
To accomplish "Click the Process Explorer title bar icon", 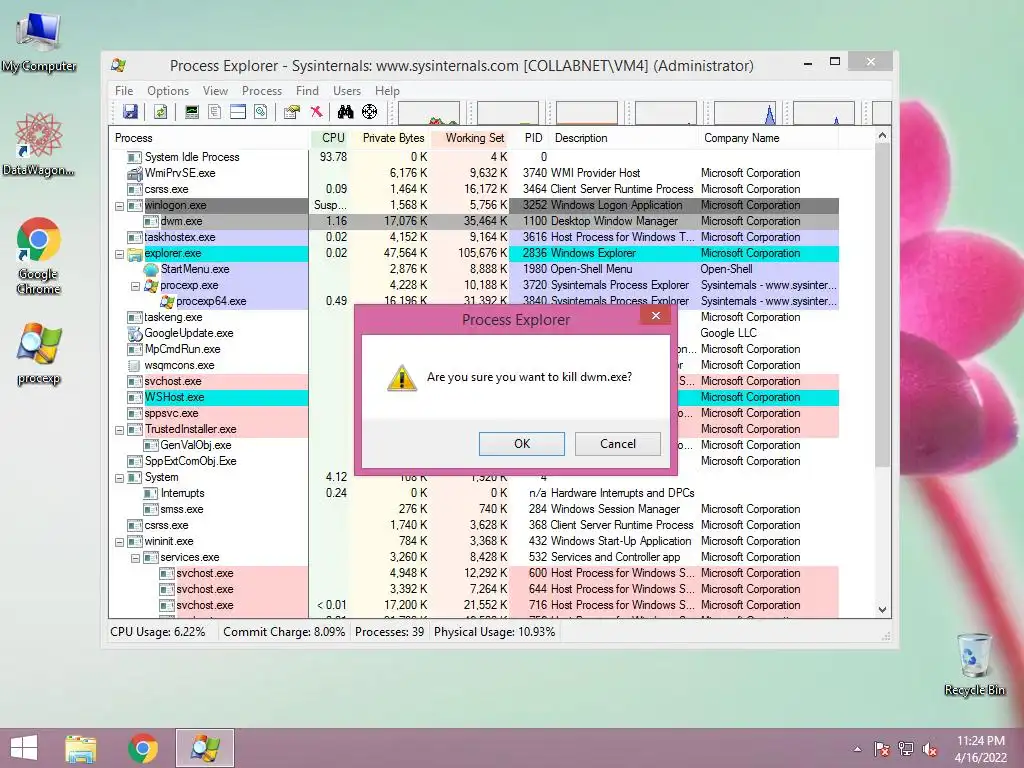I will [119, 65].
